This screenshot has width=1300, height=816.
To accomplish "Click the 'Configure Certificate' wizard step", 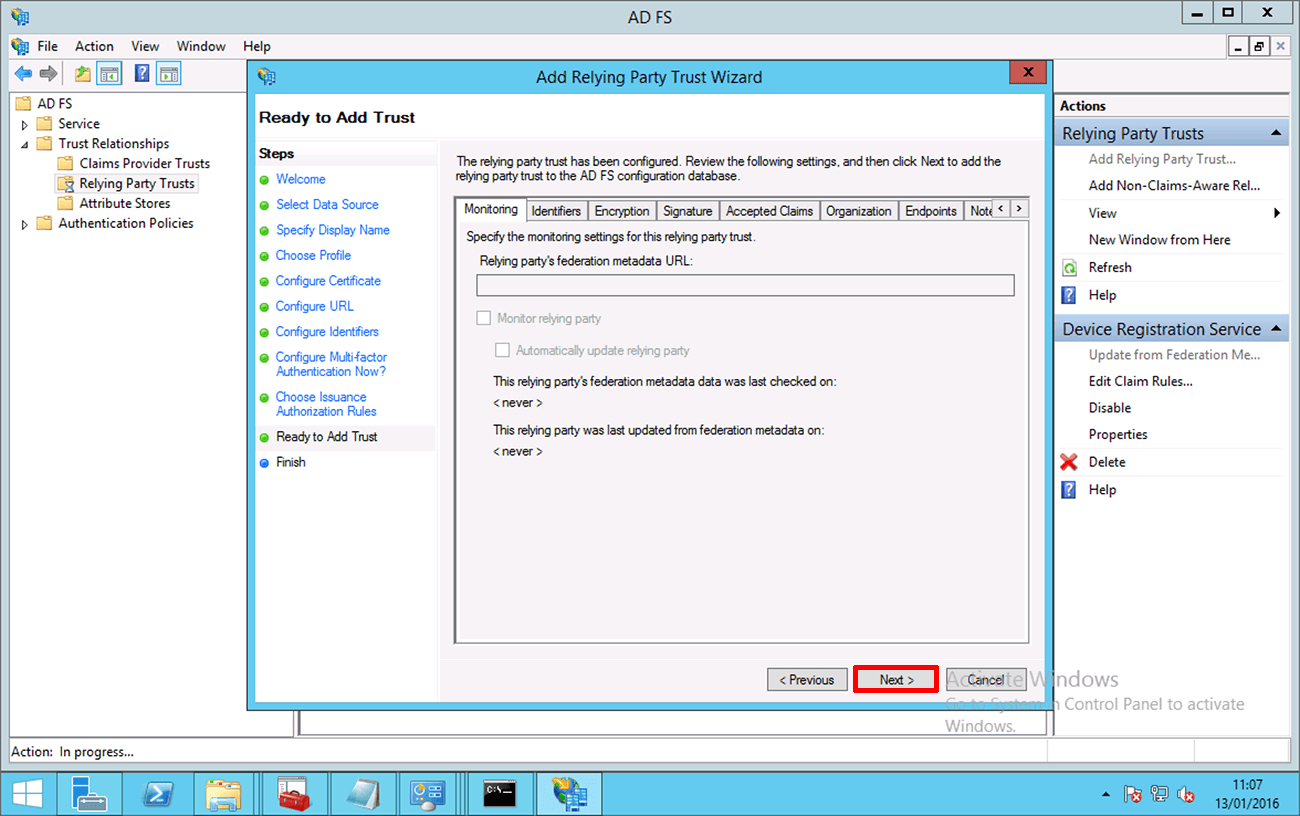I will click(328, 281).
